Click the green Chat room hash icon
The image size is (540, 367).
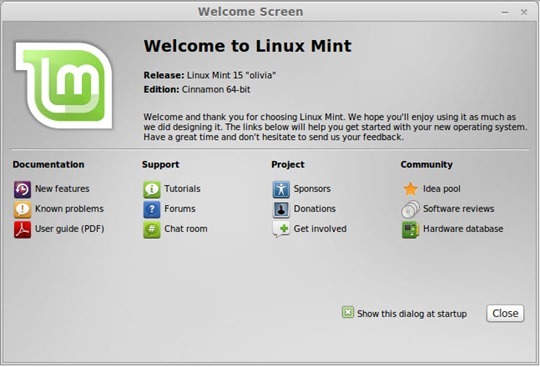pyautogui.click(x=152, y=229)
